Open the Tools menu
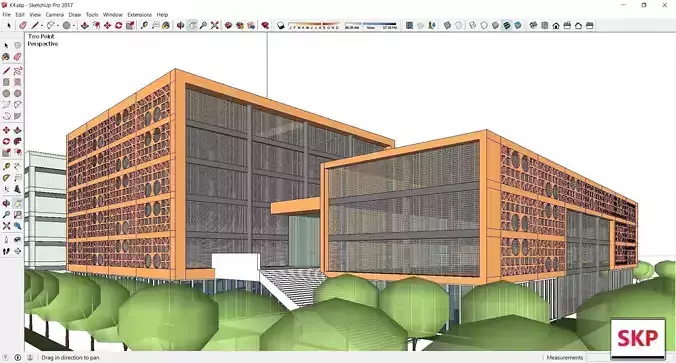This screenshot has width=676, height=363. [92, 15]
